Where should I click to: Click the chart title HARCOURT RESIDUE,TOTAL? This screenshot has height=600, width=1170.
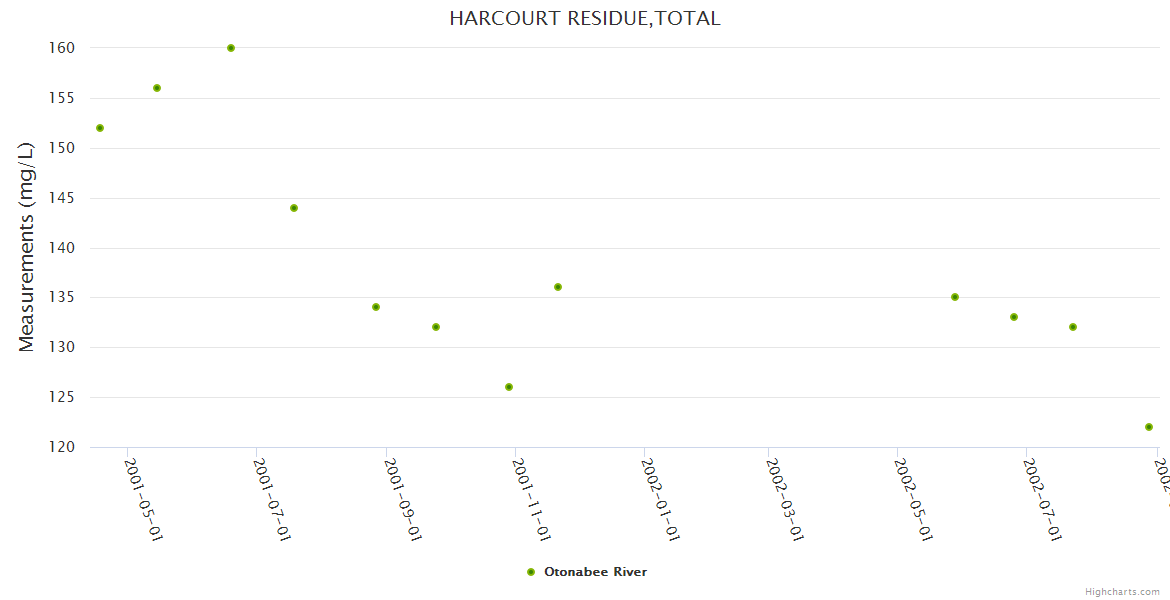pyautogui.click(x=584, y=18)
